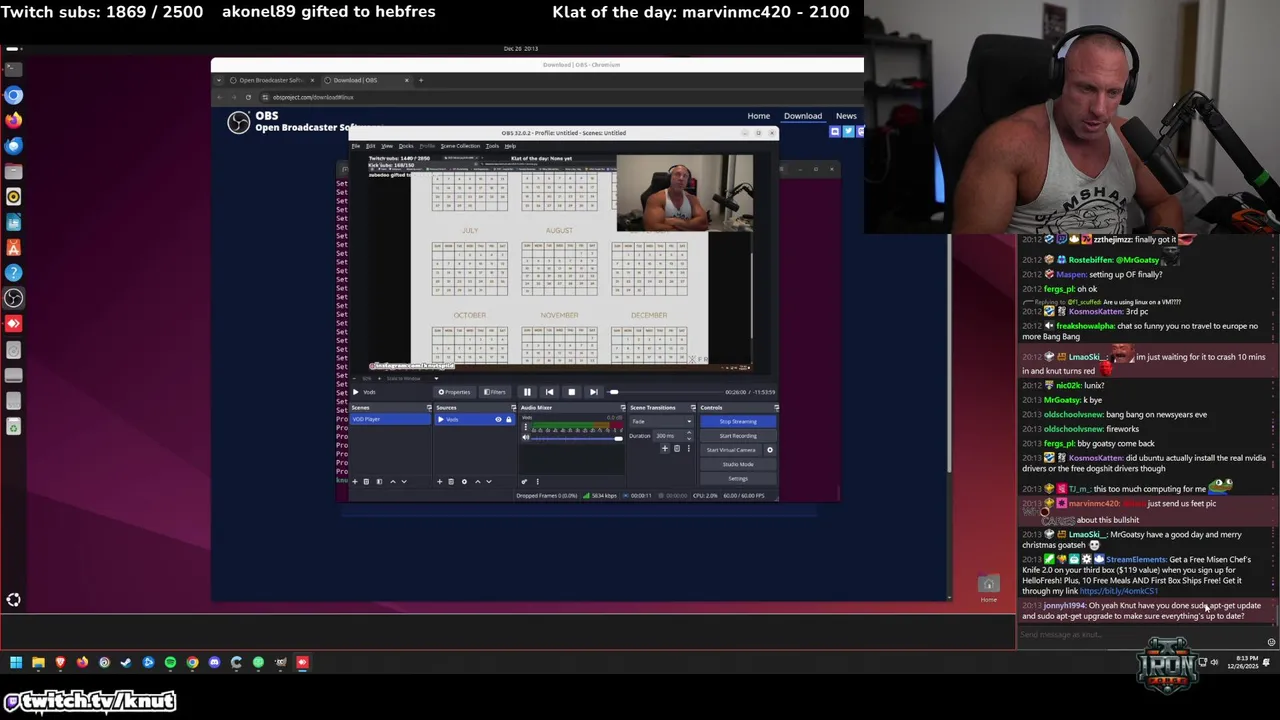Viewport: 1280px width, 720px height.
Task: Toggle the lock on the Vods source
Action: pyautogui.click(x=508, y=419)
